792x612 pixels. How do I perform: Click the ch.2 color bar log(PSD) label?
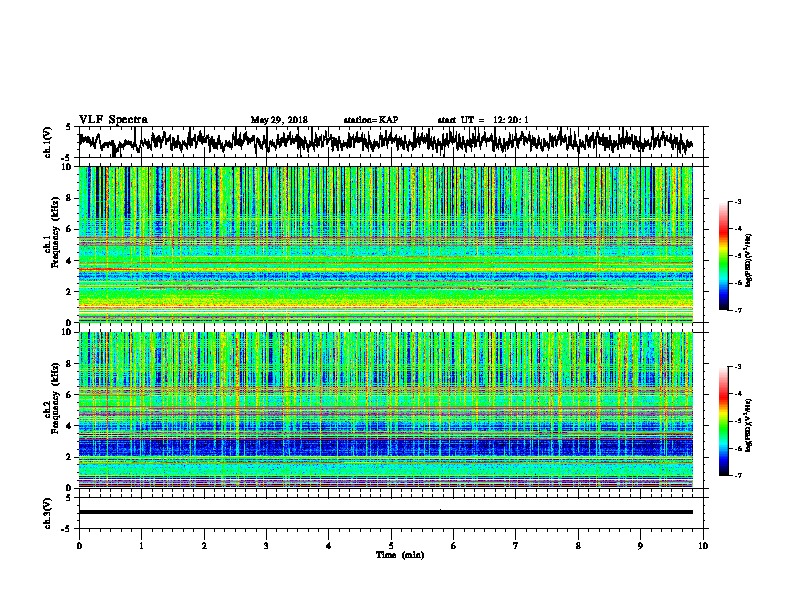748,425
